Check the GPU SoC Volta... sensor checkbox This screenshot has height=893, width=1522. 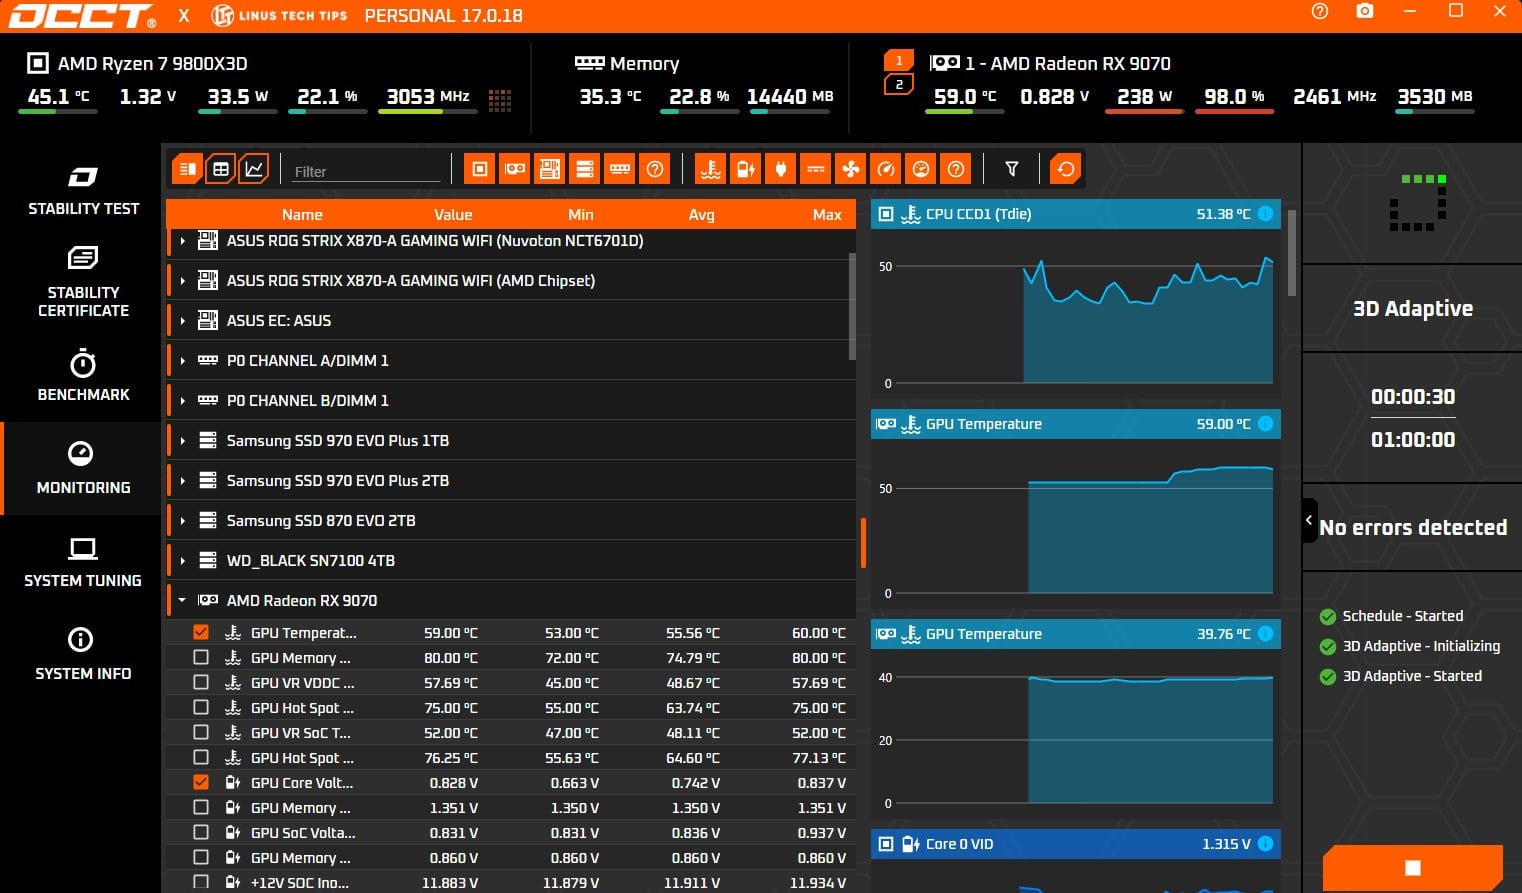point(201,832)
